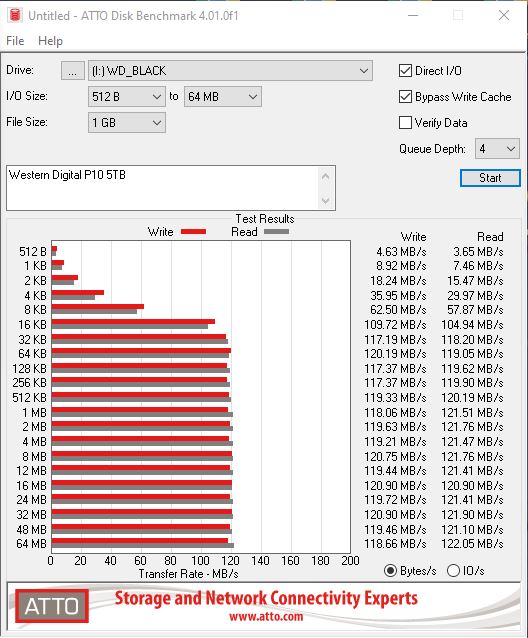
Task: Disable the Bypass Write Cache checkbox
Action: tap(405, 96)
